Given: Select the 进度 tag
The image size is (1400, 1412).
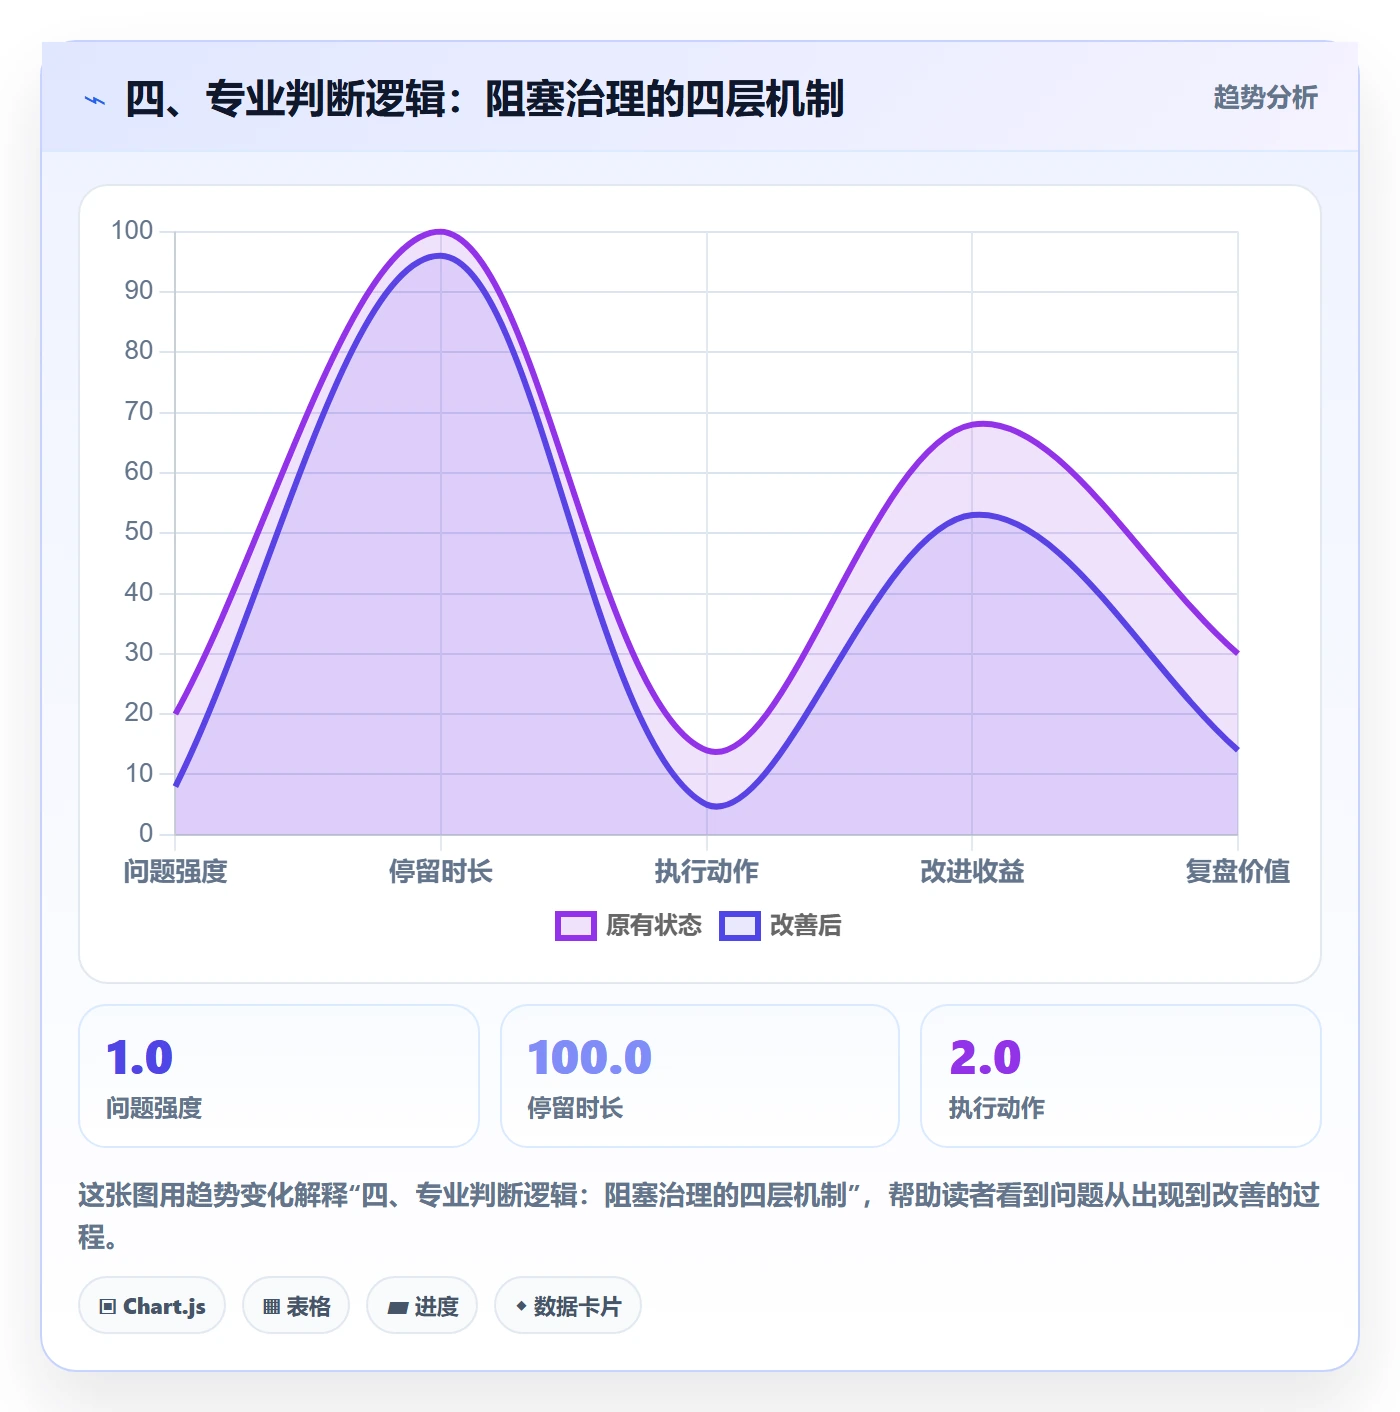Looking at the screenshot, I should pyautogui.click(x=422, y=1305).
